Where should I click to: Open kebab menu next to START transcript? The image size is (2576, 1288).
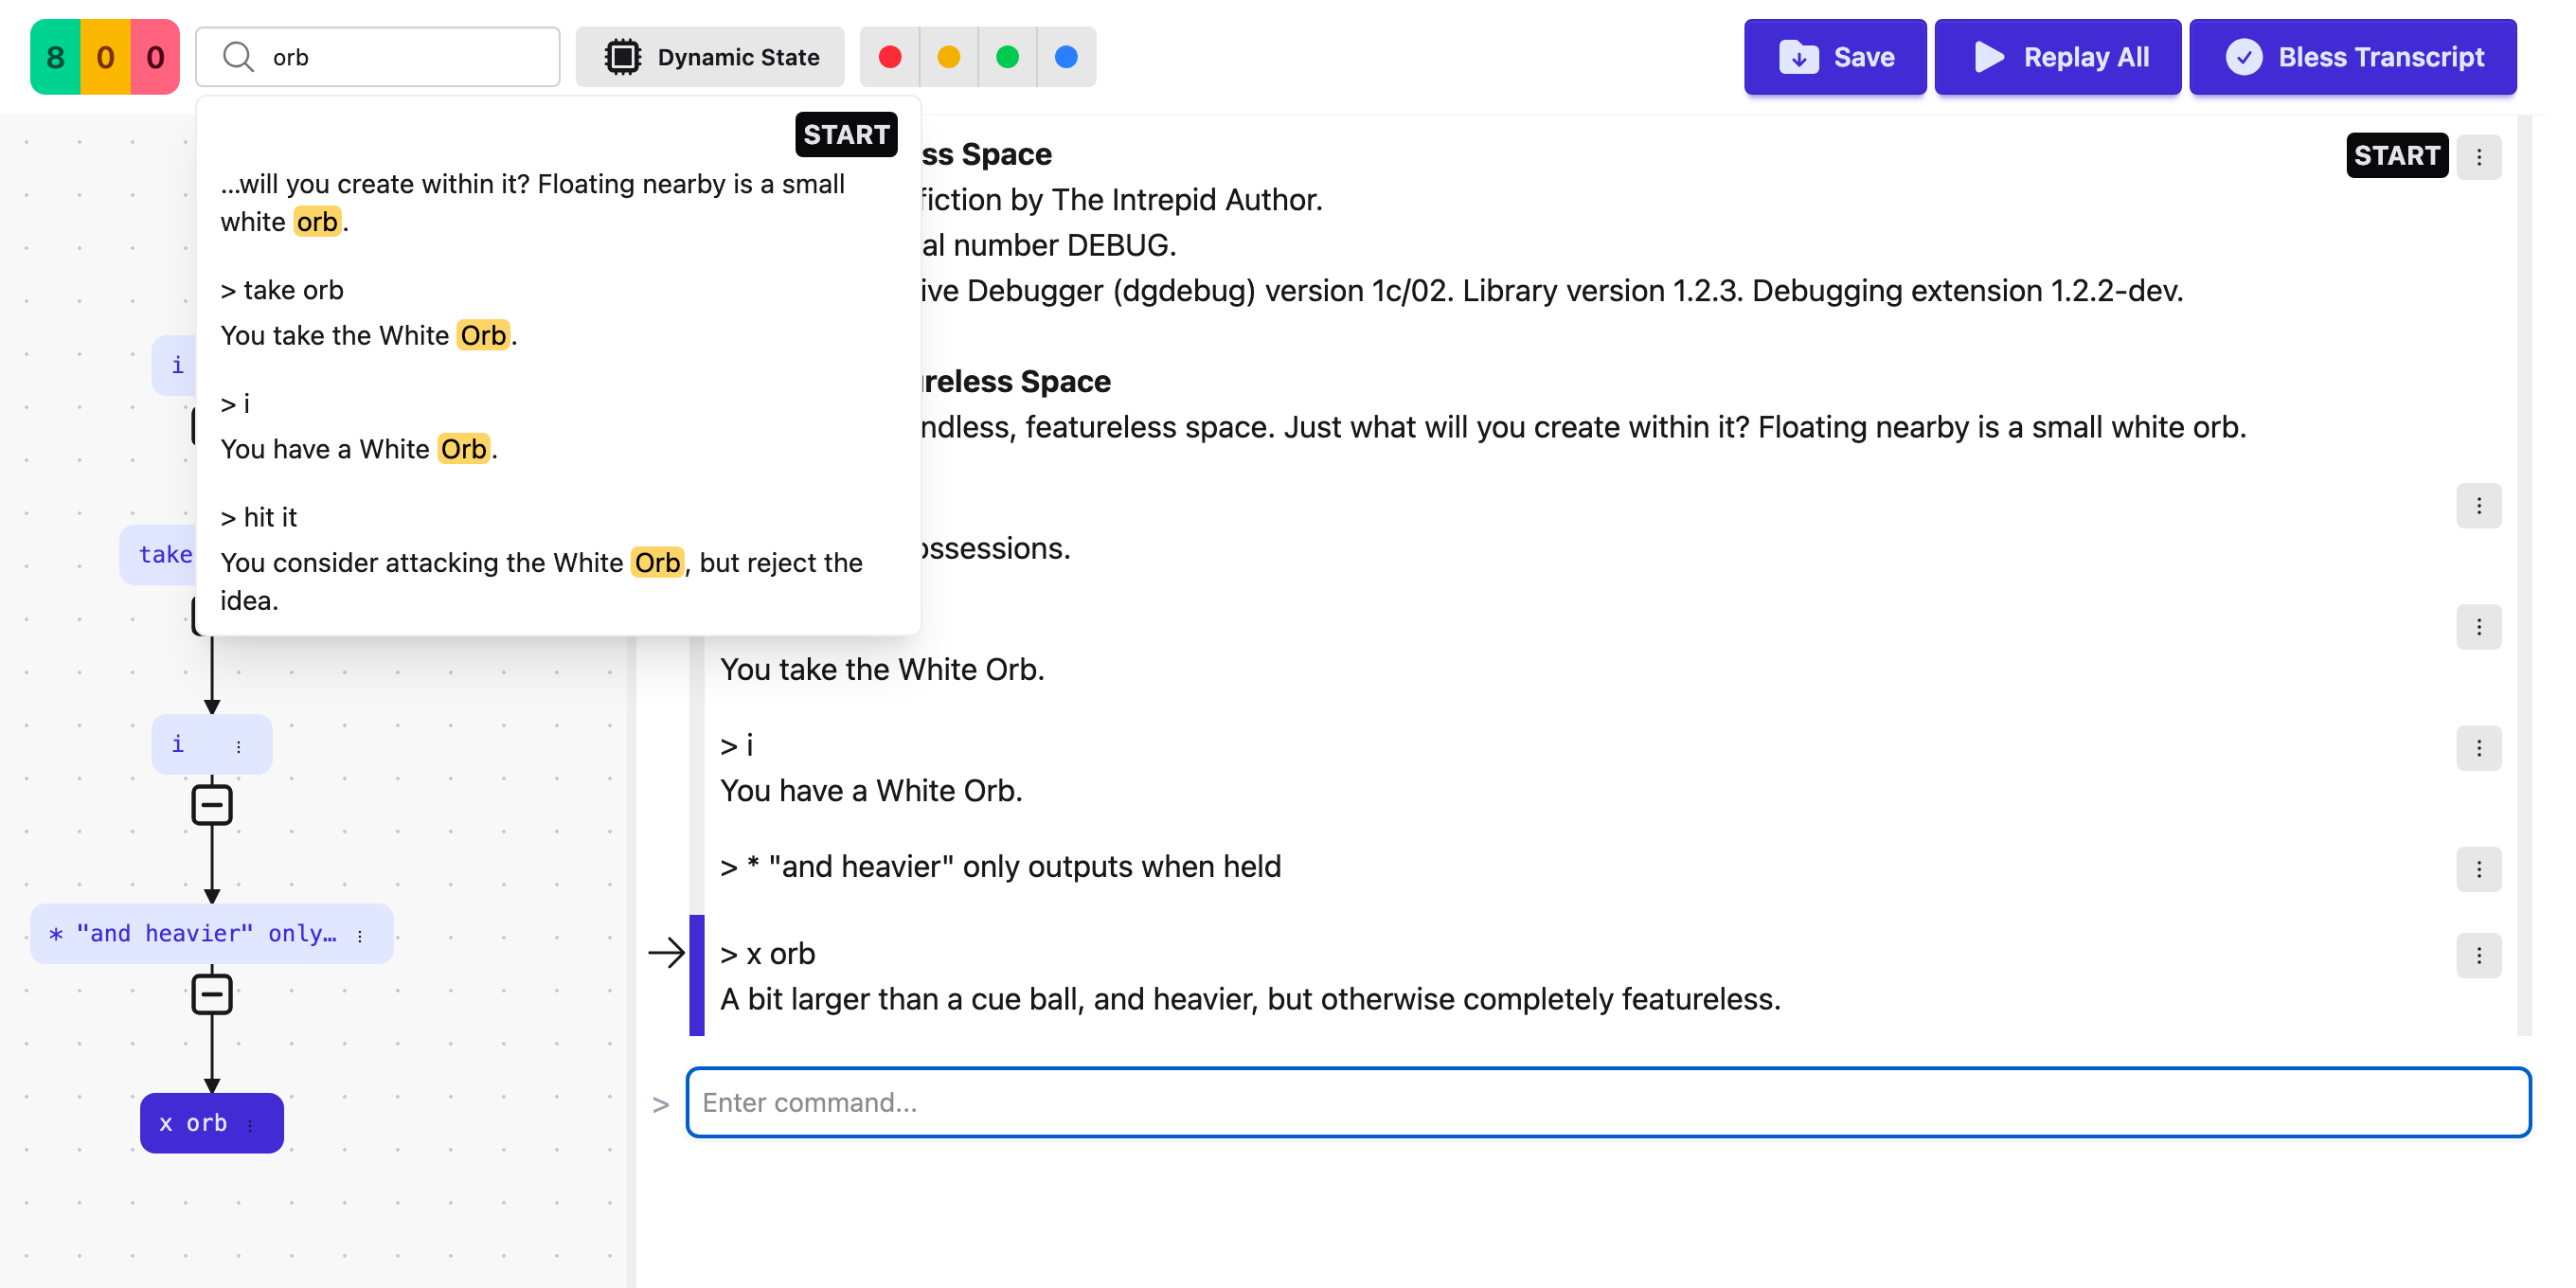pyautogui.click(x=2478, y=157)
